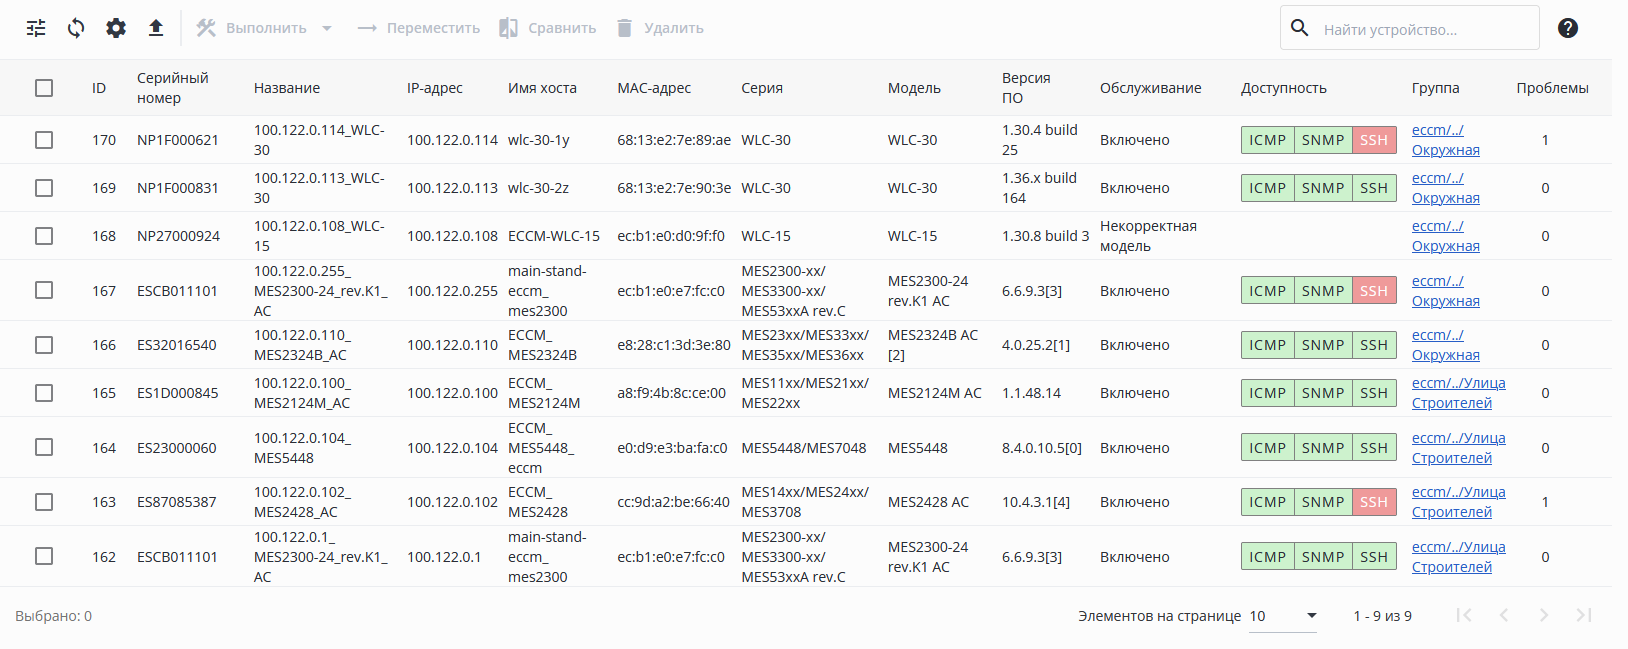
Task: Open the items per page dropdown
Action: 1283,616
